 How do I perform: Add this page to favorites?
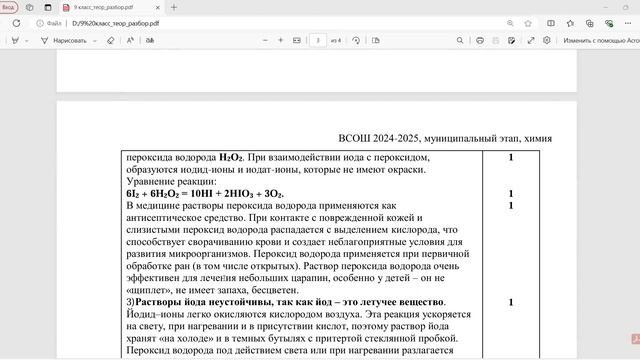528,23
